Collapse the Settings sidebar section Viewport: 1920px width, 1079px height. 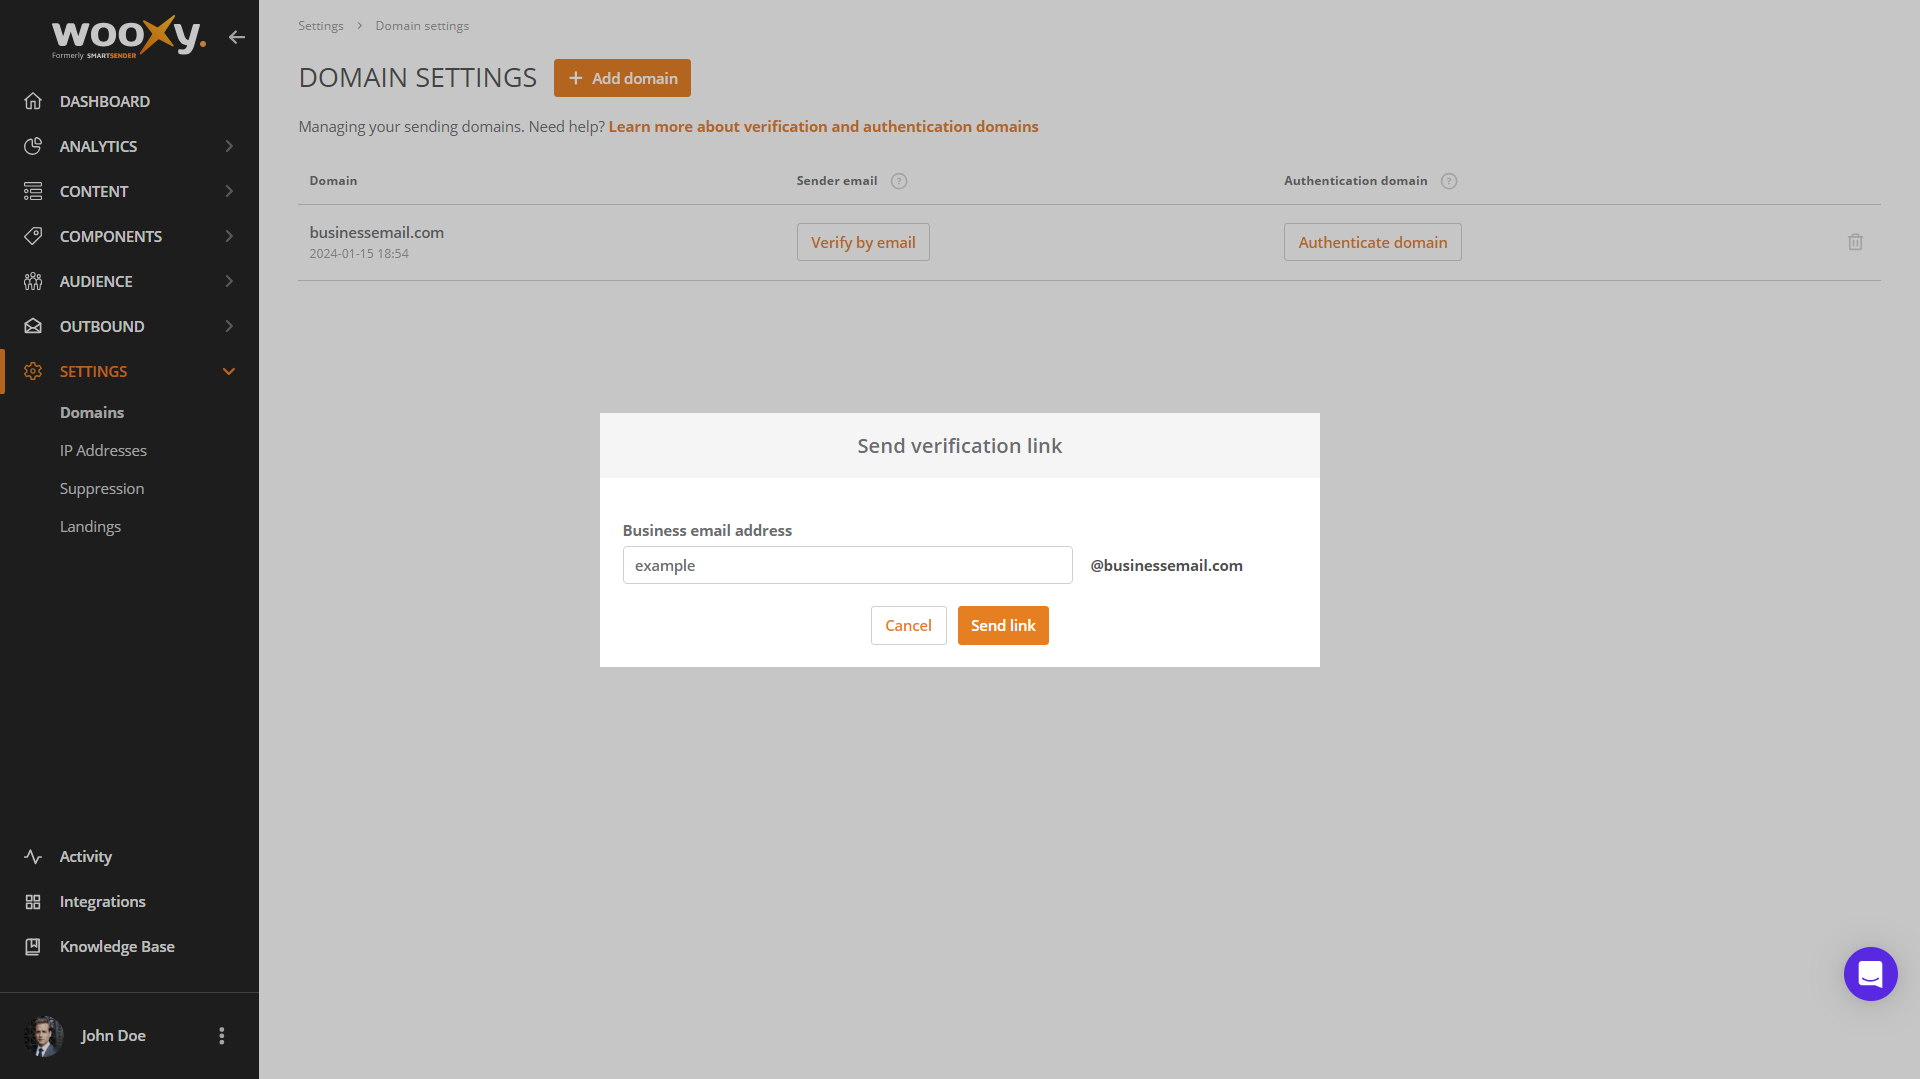point(229,371)
